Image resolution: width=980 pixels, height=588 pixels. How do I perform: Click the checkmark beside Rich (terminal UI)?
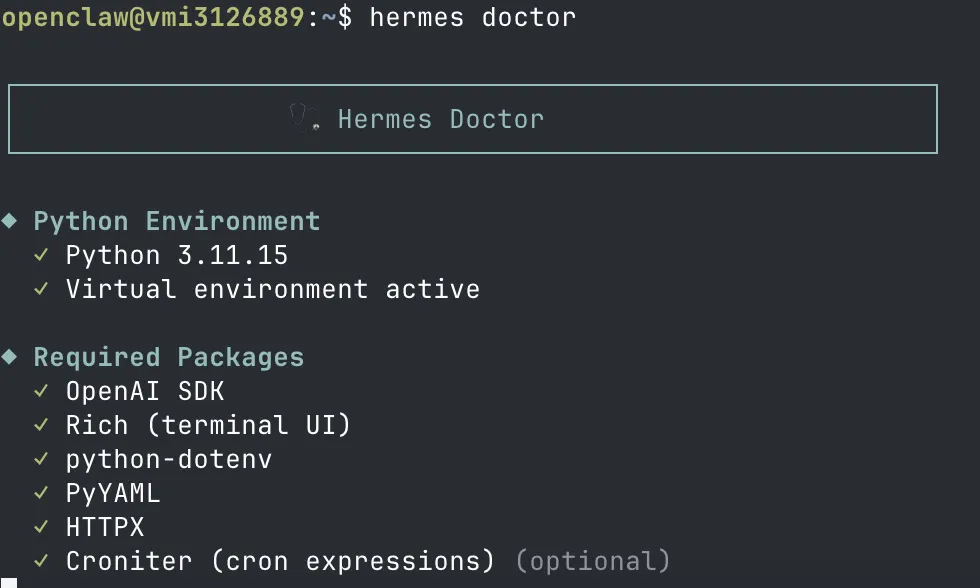pyautogui.click(x=42, y=425)
